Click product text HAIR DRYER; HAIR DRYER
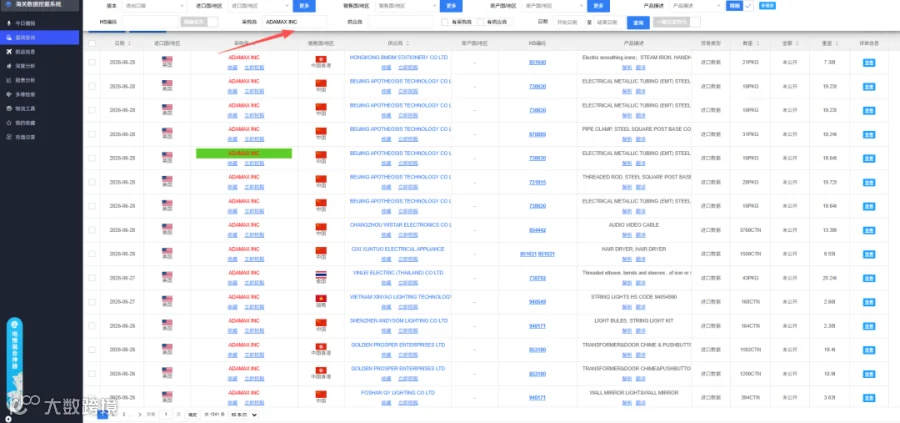 [634, 249]
